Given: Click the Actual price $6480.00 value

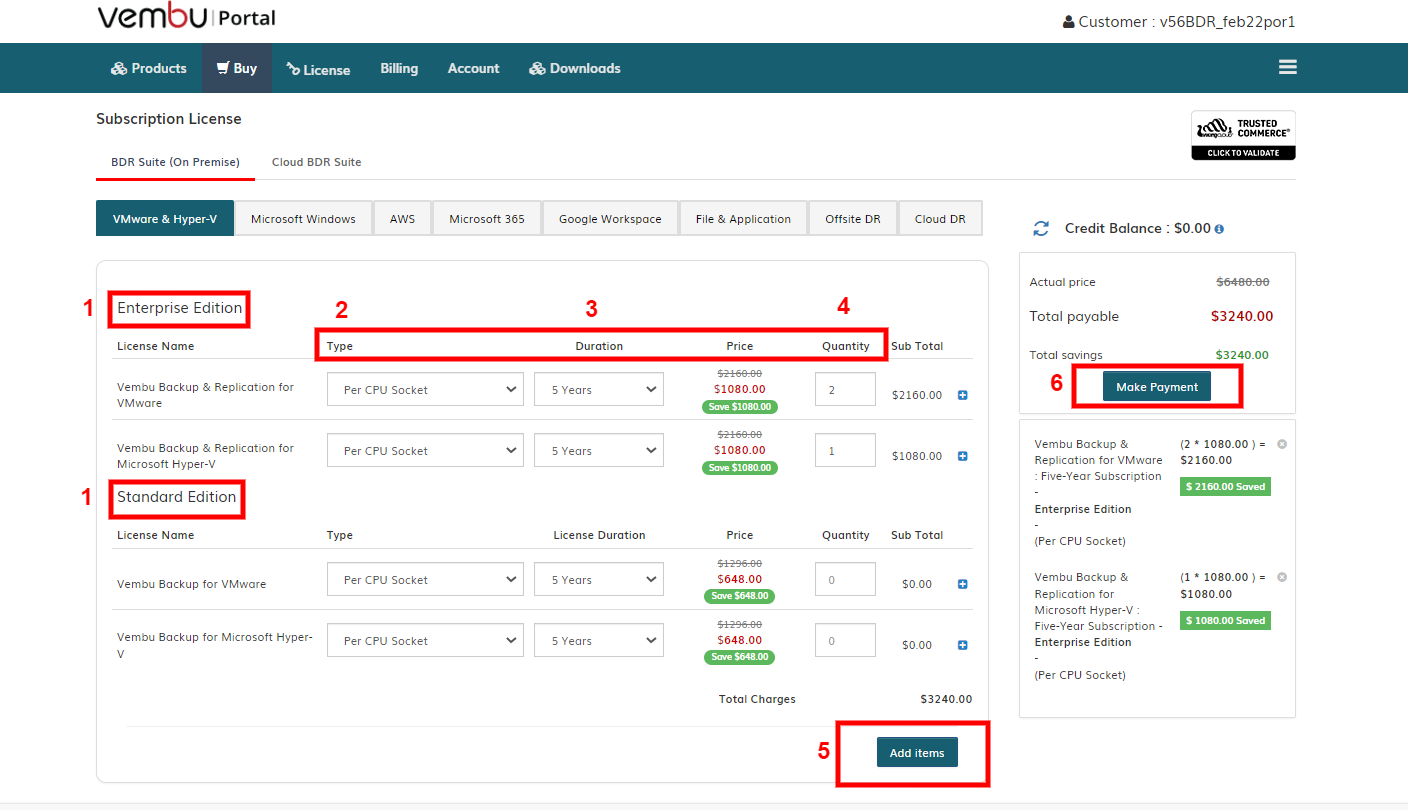Looking at the screenshot, I should click(1243, 282).
